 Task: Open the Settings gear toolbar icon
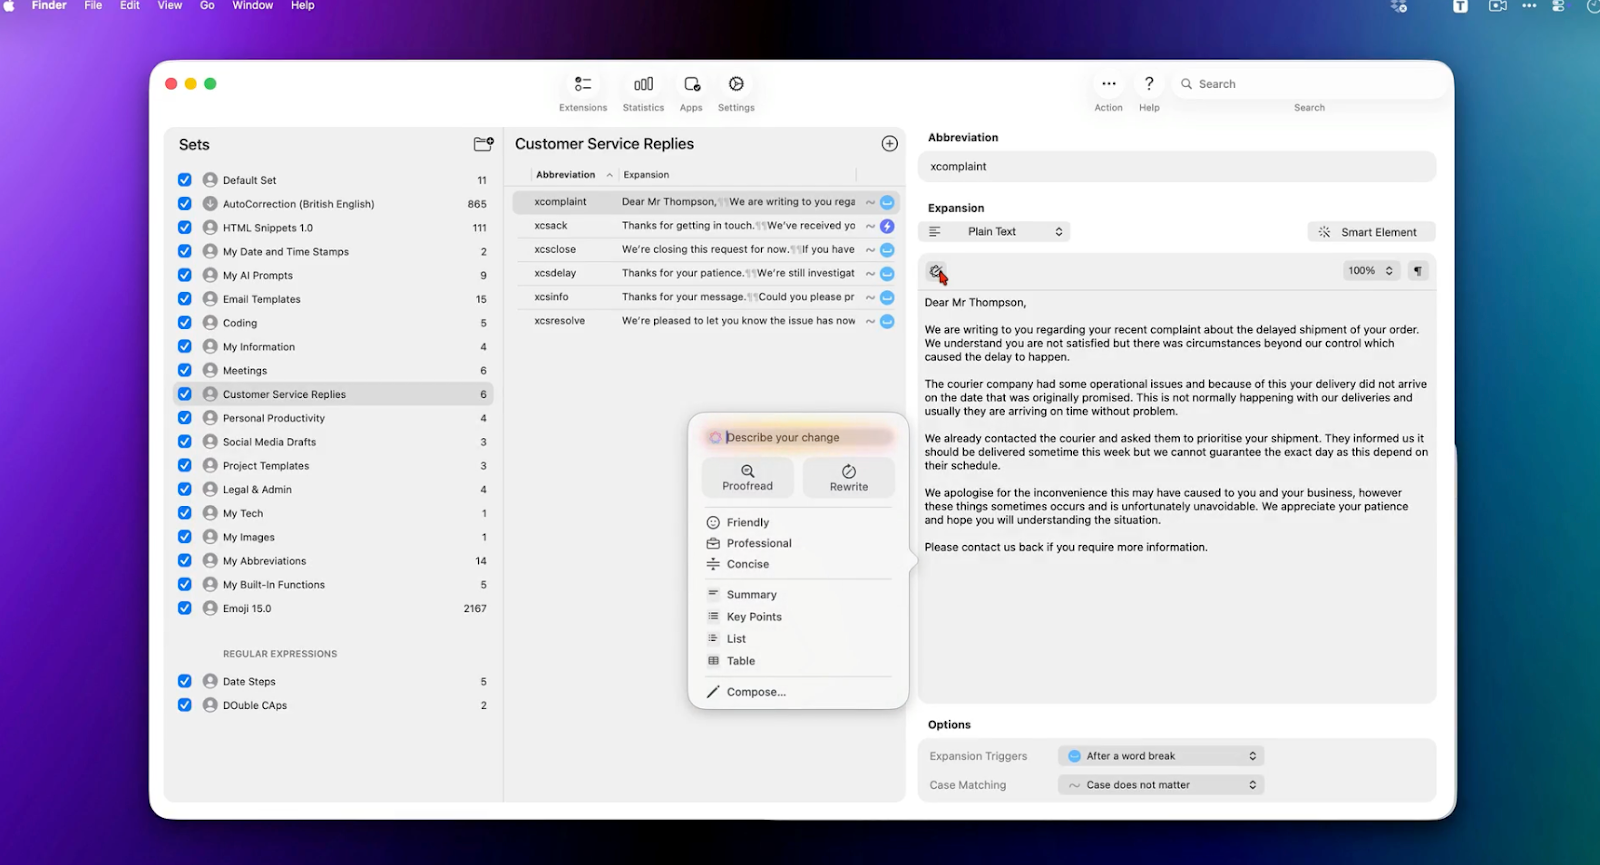pos(736,84)
